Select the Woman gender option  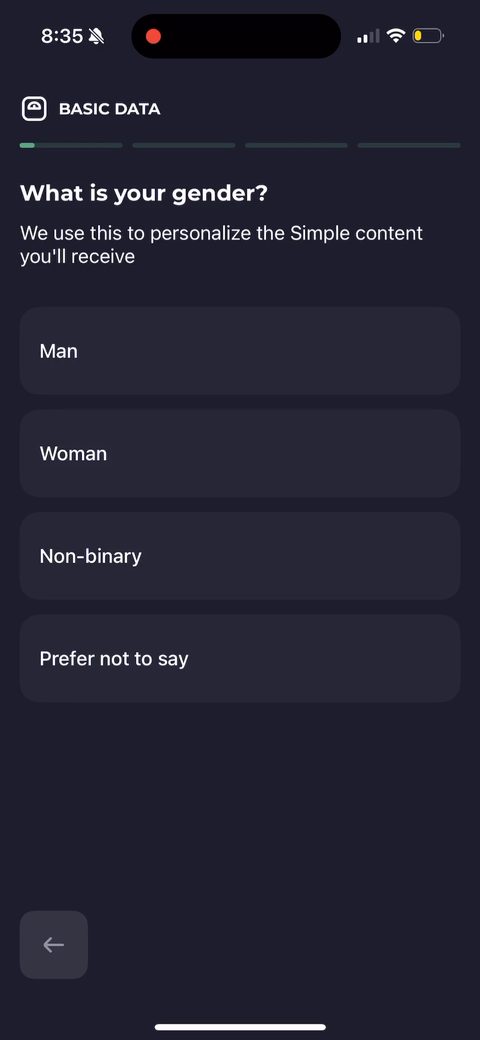click(x=240, y=454)
